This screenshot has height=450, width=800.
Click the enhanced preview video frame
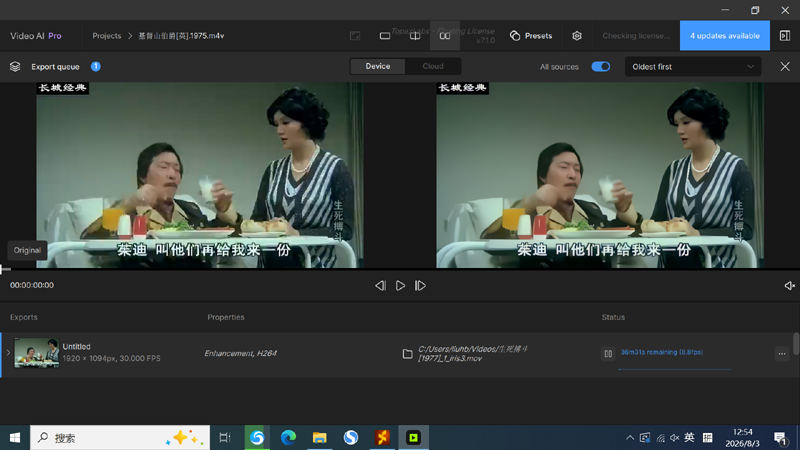click(x=600, y=175)
